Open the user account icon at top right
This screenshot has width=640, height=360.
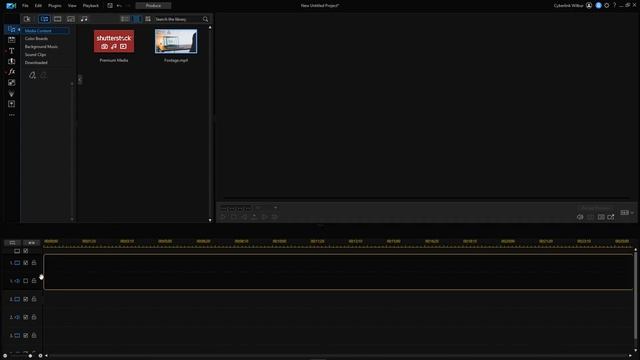[589, 5]
